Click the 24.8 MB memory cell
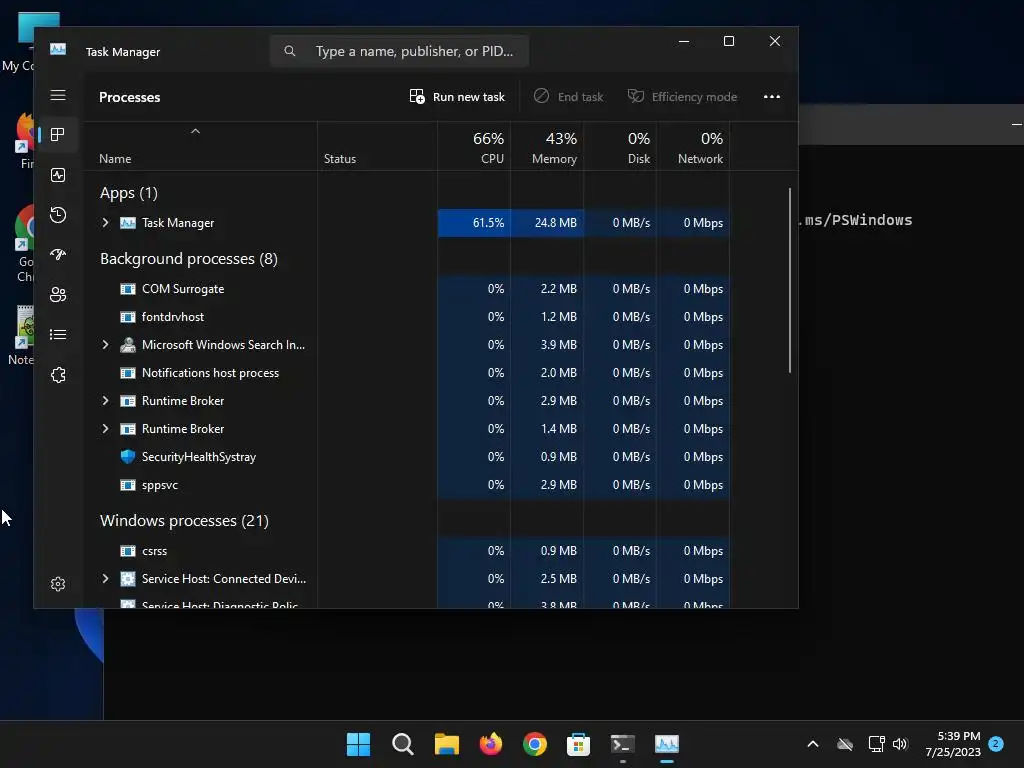 [547, 223]
